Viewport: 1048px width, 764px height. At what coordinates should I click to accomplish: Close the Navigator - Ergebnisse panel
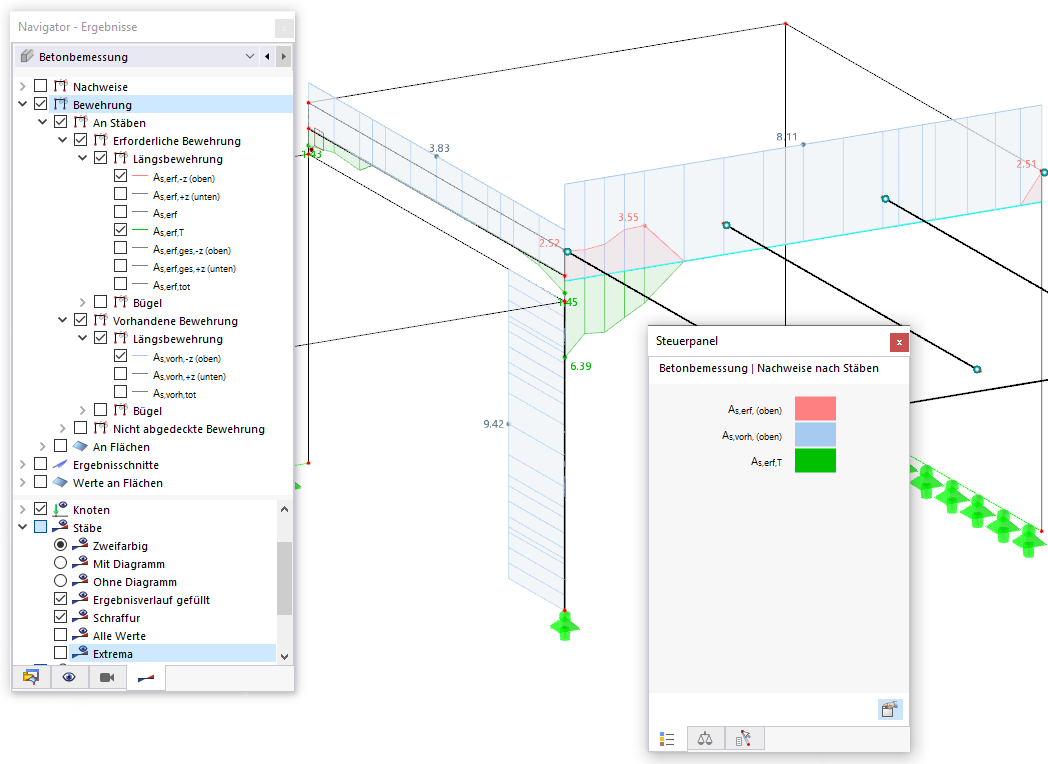point(283,28)
